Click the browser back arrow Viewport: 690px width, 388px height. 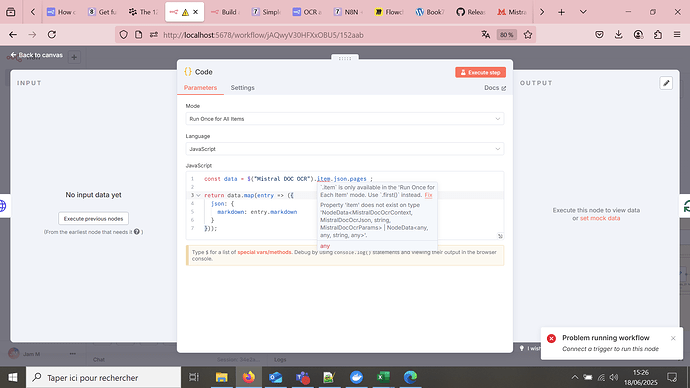[x=13, y=35]
